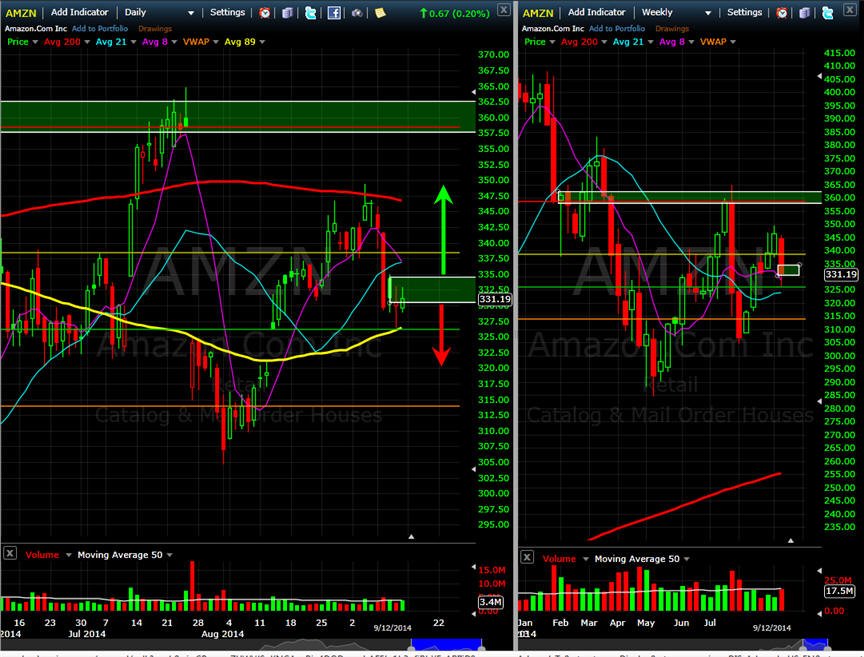Click the Aug 2014 label on Daily time axis
Screen dimensions: 864x657
(x=222, y=634)
